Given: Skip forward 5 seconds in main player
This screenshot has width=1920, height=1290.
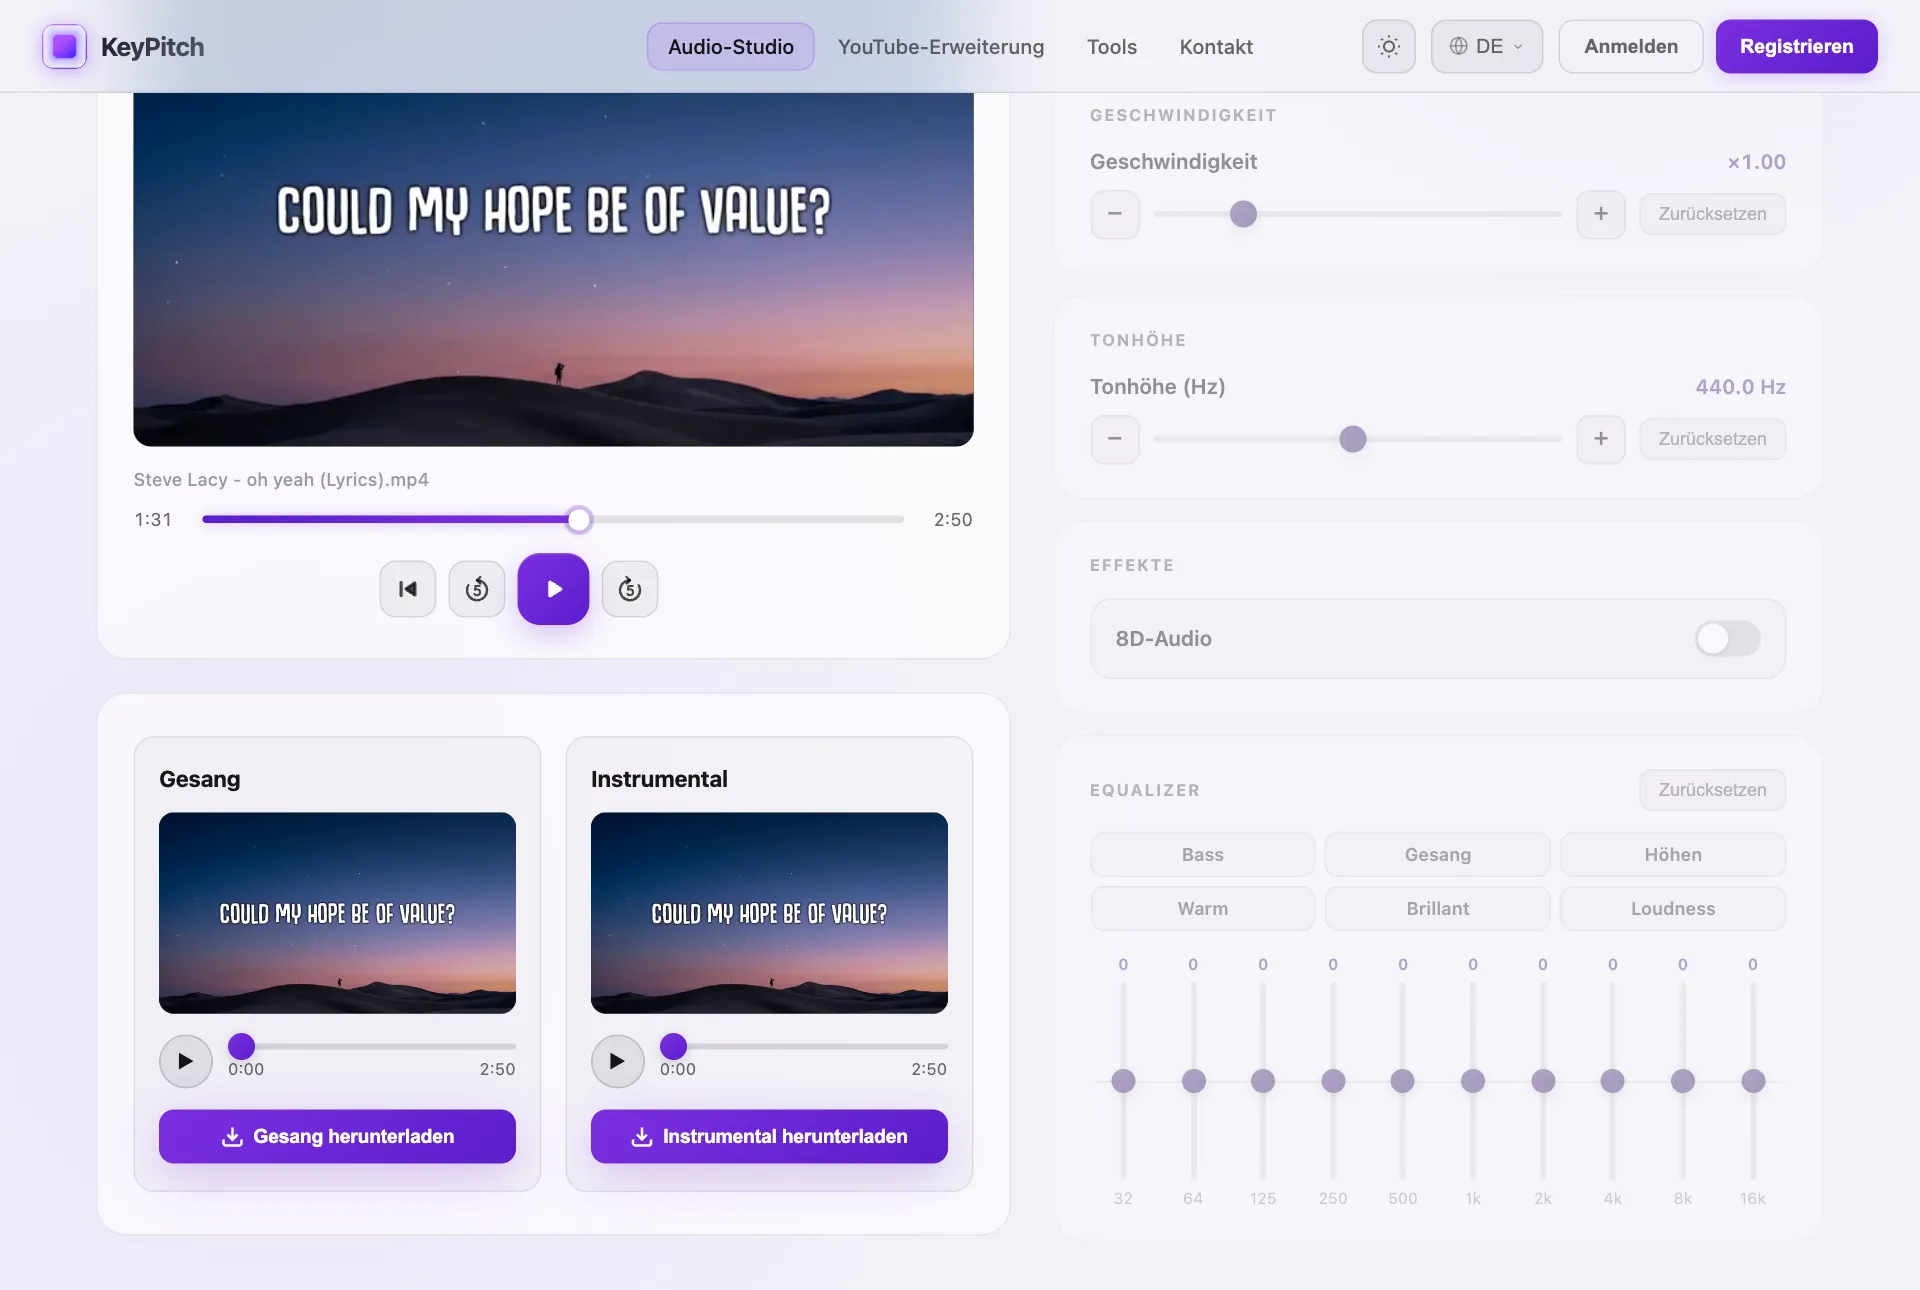Looking at the screenshot, I should point(630,589).
